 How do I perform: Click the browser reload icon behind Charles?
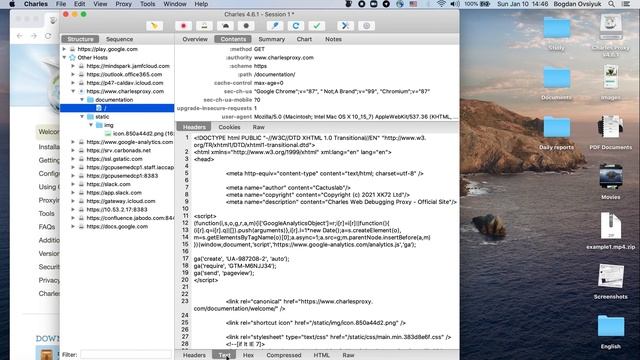pos(48,36)
